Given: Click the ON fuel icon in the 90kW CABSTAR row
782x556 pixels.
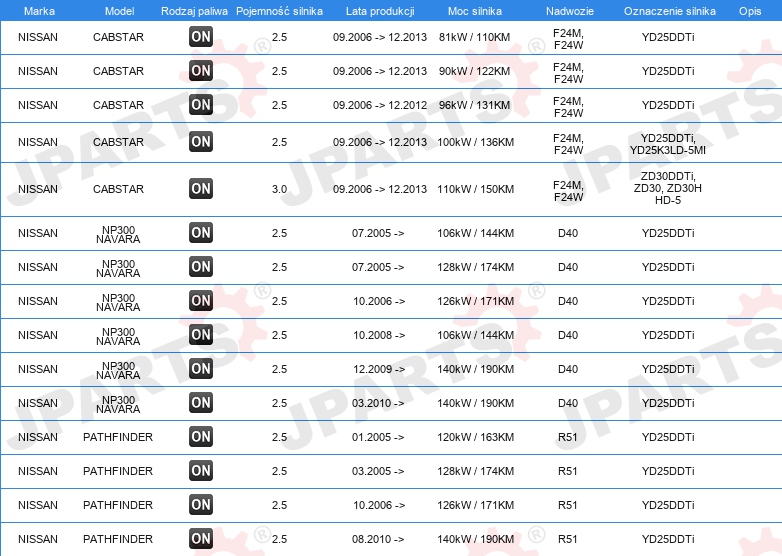Looking at the screenshot, I should 201,70.
